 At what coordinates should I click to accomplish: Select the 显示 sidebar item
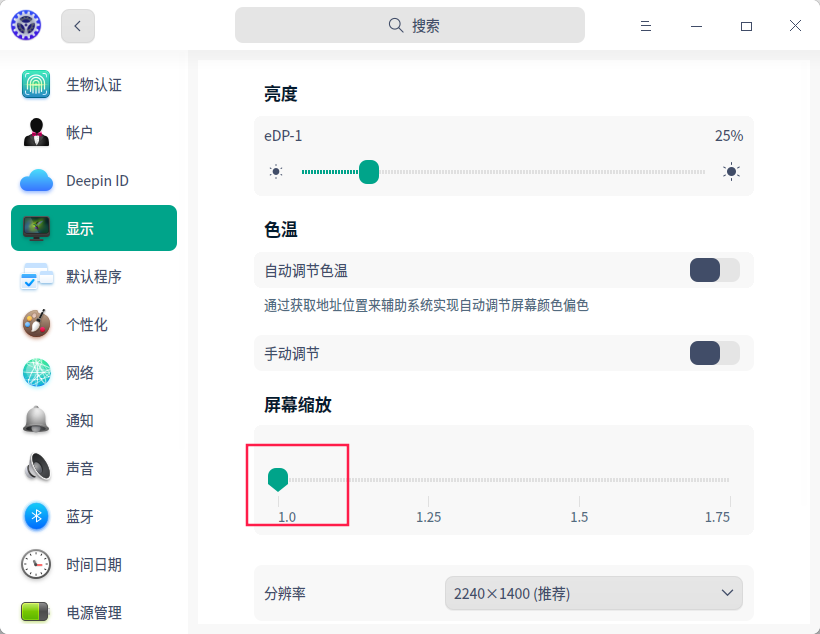pyautogui.click(x=94, y=228)
